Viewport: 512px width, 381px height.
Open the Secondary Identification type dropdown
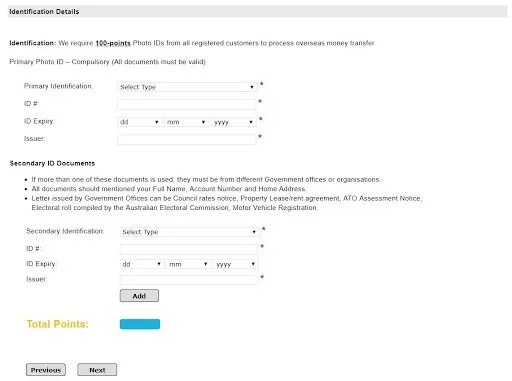[189, 232]
